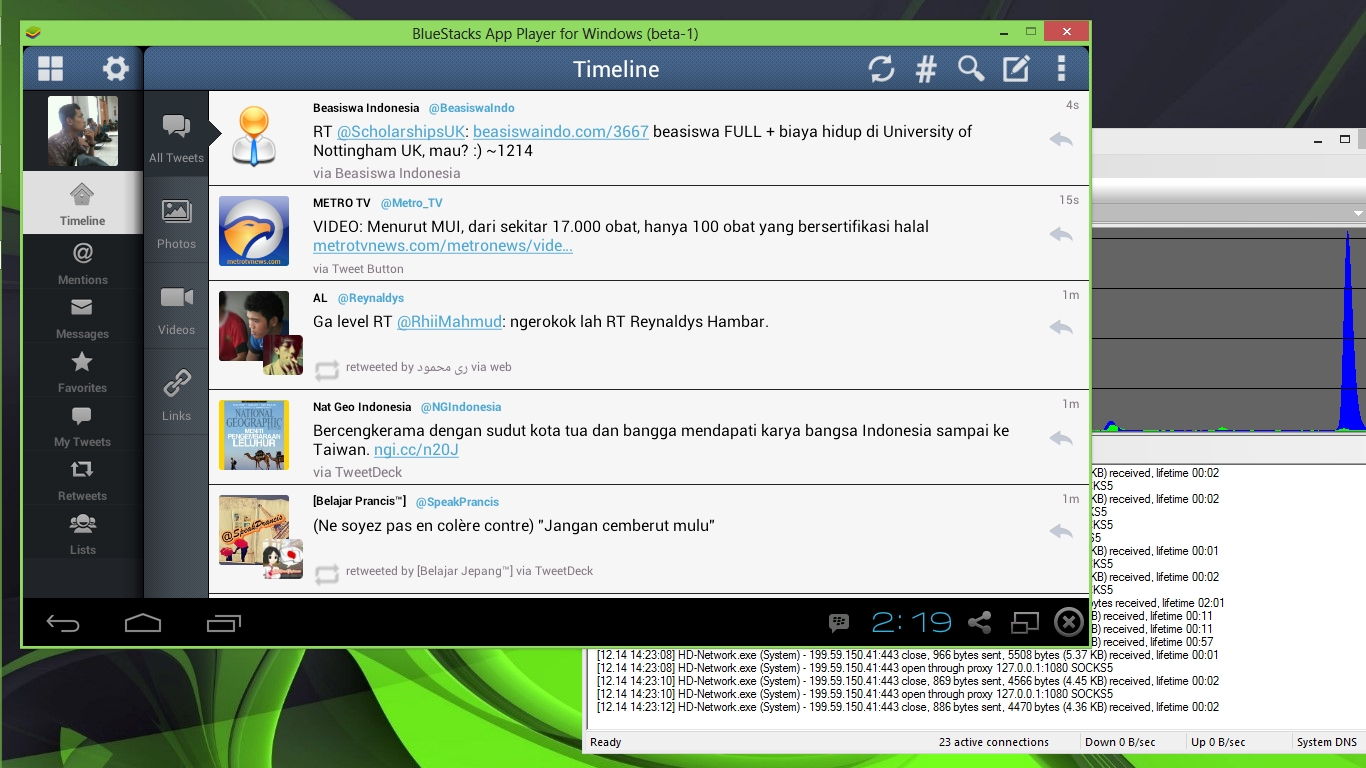Filter the timeline by Links
The height and width of the screenshot is (768, 1366).
[176, 394]
